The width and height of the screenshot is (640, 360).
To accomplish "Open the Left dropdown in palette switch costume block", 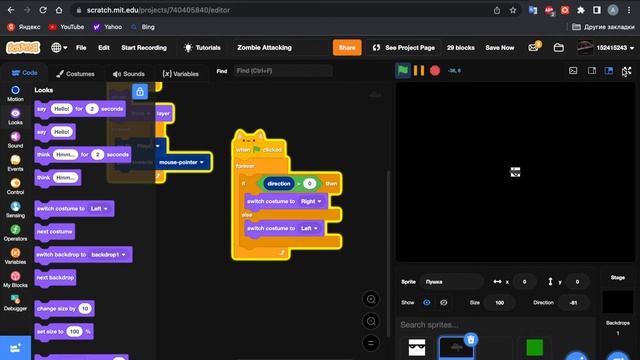I will pos(99,209).
